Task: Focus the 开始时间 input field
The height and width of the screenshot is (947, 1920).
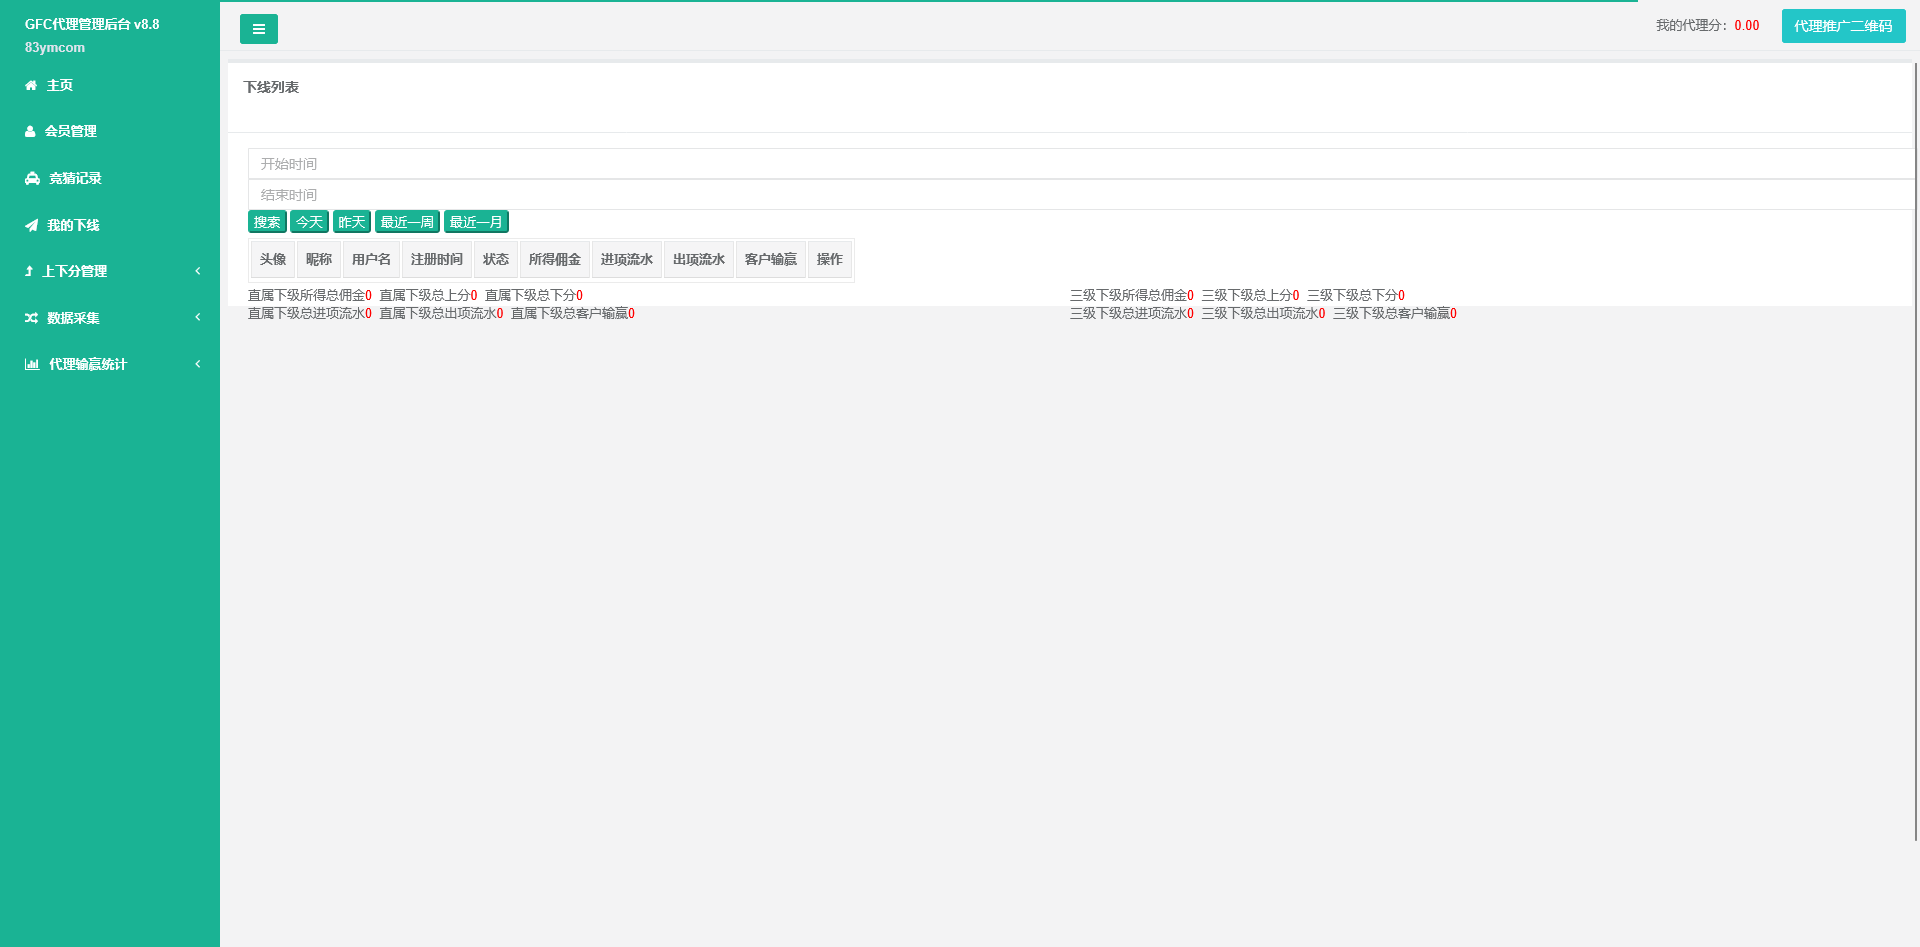Action: tap(1080, 164)
